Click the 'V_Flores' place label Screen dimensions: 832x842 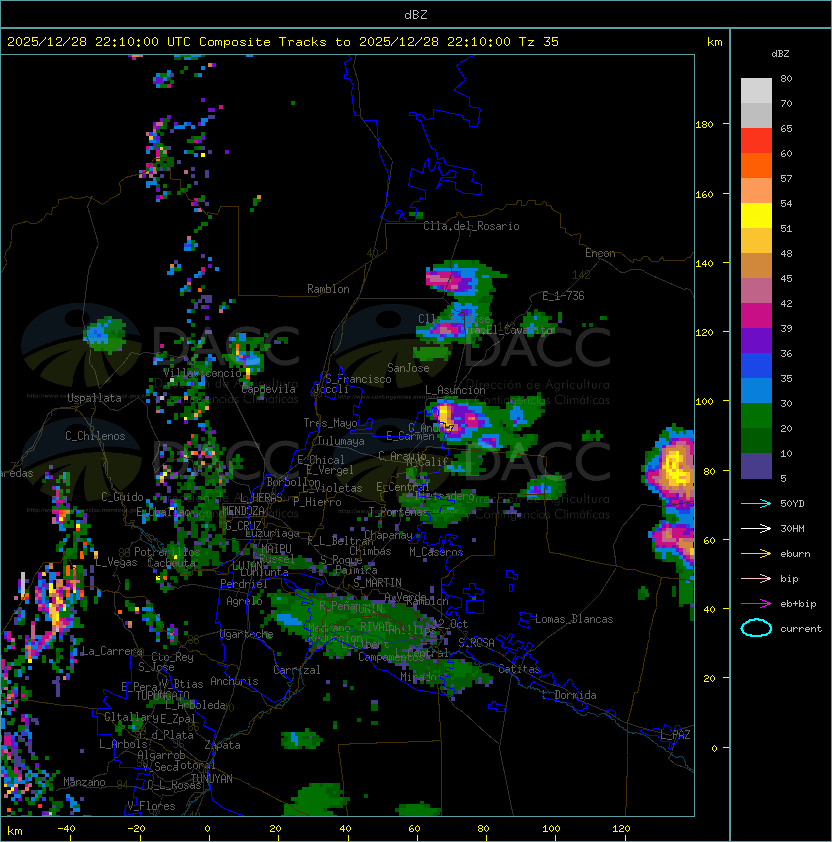[151, 806]
